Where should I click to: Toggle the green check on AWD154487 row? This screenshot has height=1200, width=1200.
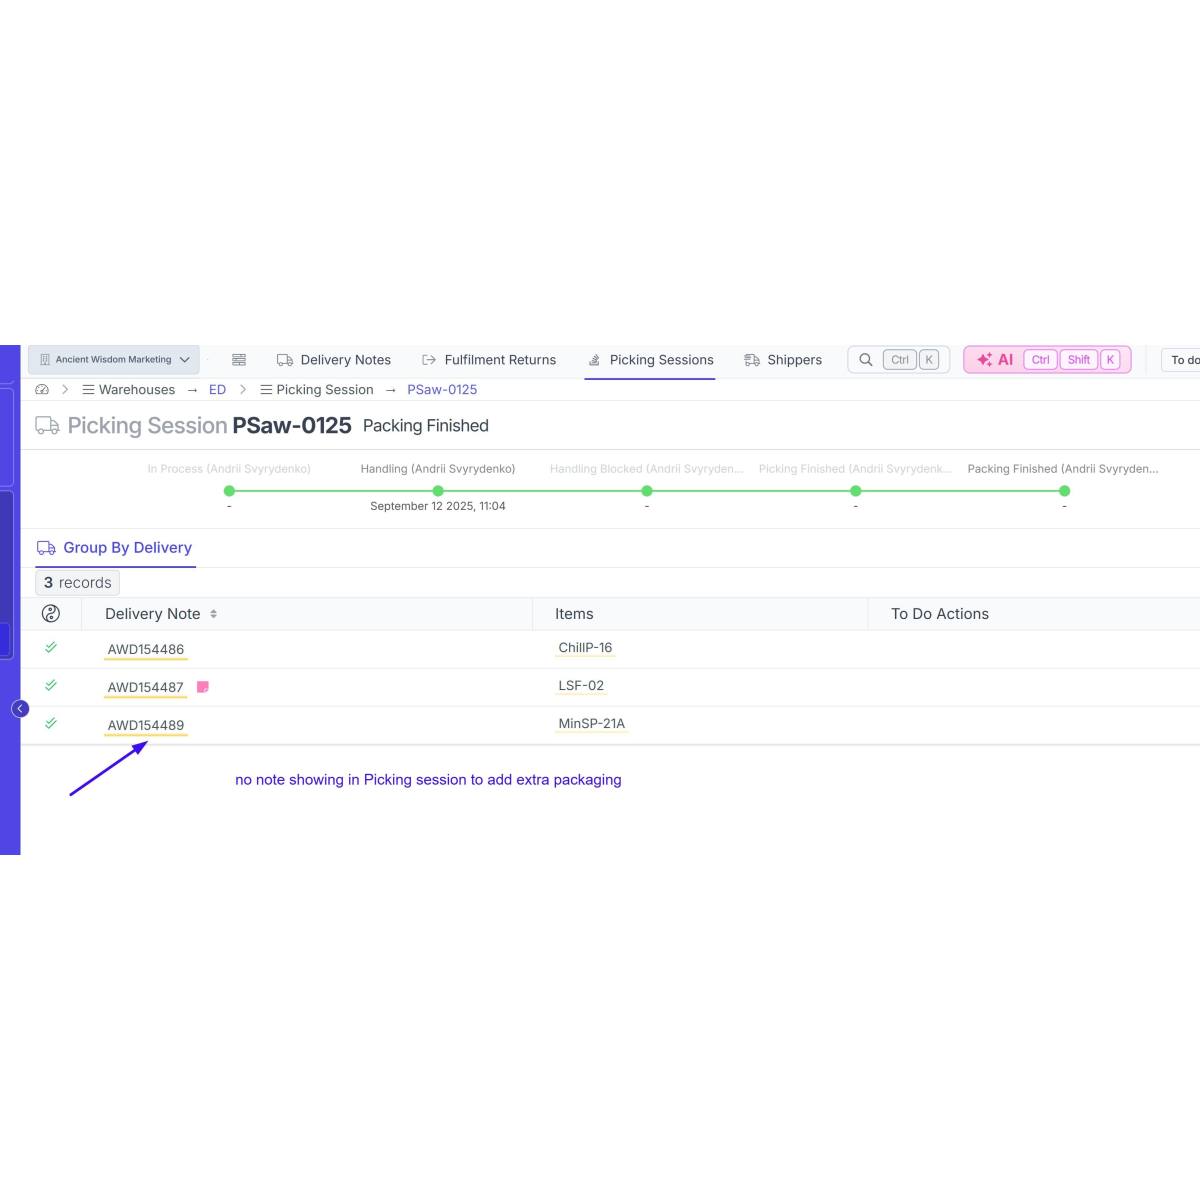[51, 686]
